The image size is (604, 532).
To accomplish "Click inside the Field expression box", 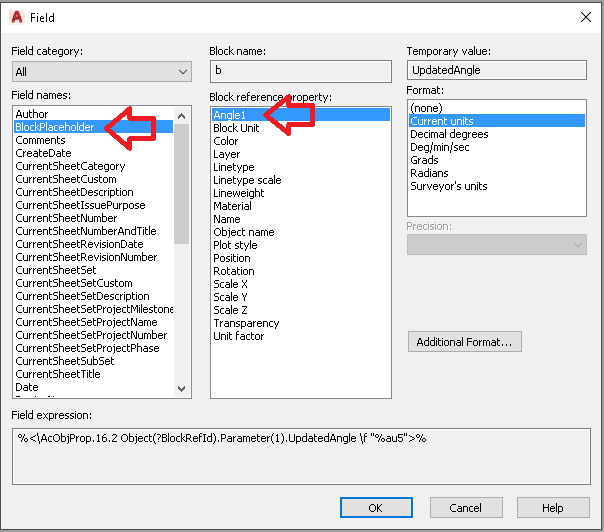I will tap(301, 456).
